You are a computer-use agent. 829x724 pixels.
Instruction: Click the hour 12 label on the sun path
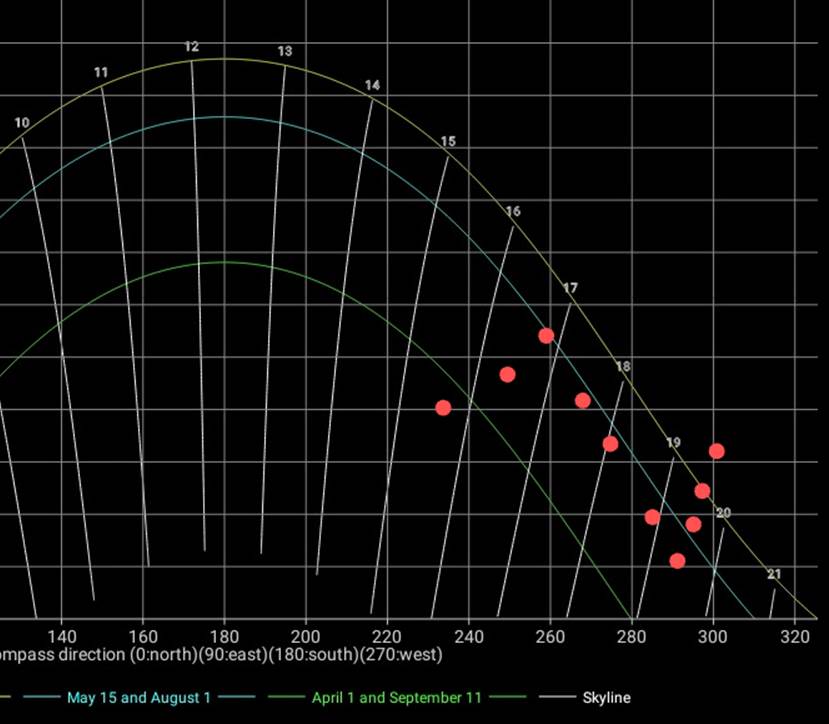point(192,47)
